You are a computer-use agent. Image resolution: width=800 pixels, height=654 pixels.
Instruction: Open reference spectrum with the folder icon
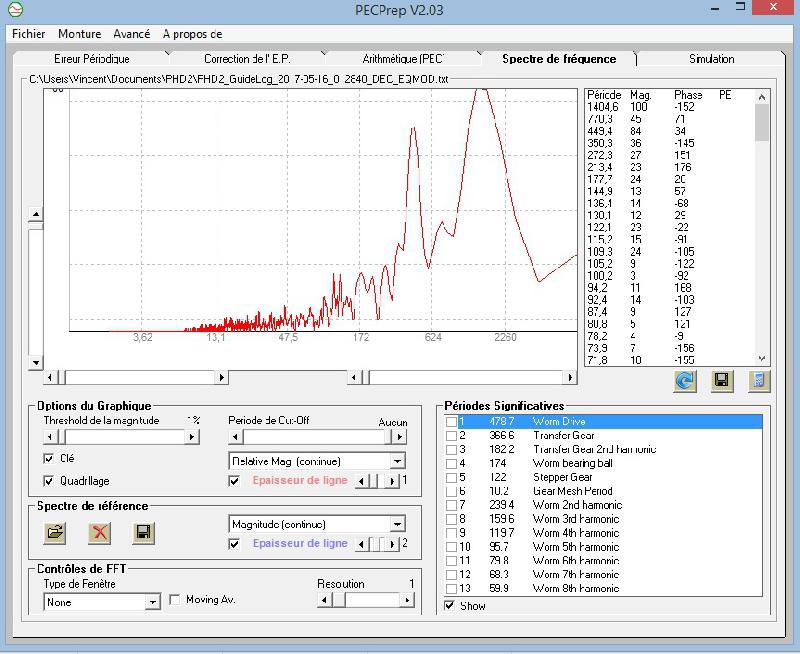55,533
